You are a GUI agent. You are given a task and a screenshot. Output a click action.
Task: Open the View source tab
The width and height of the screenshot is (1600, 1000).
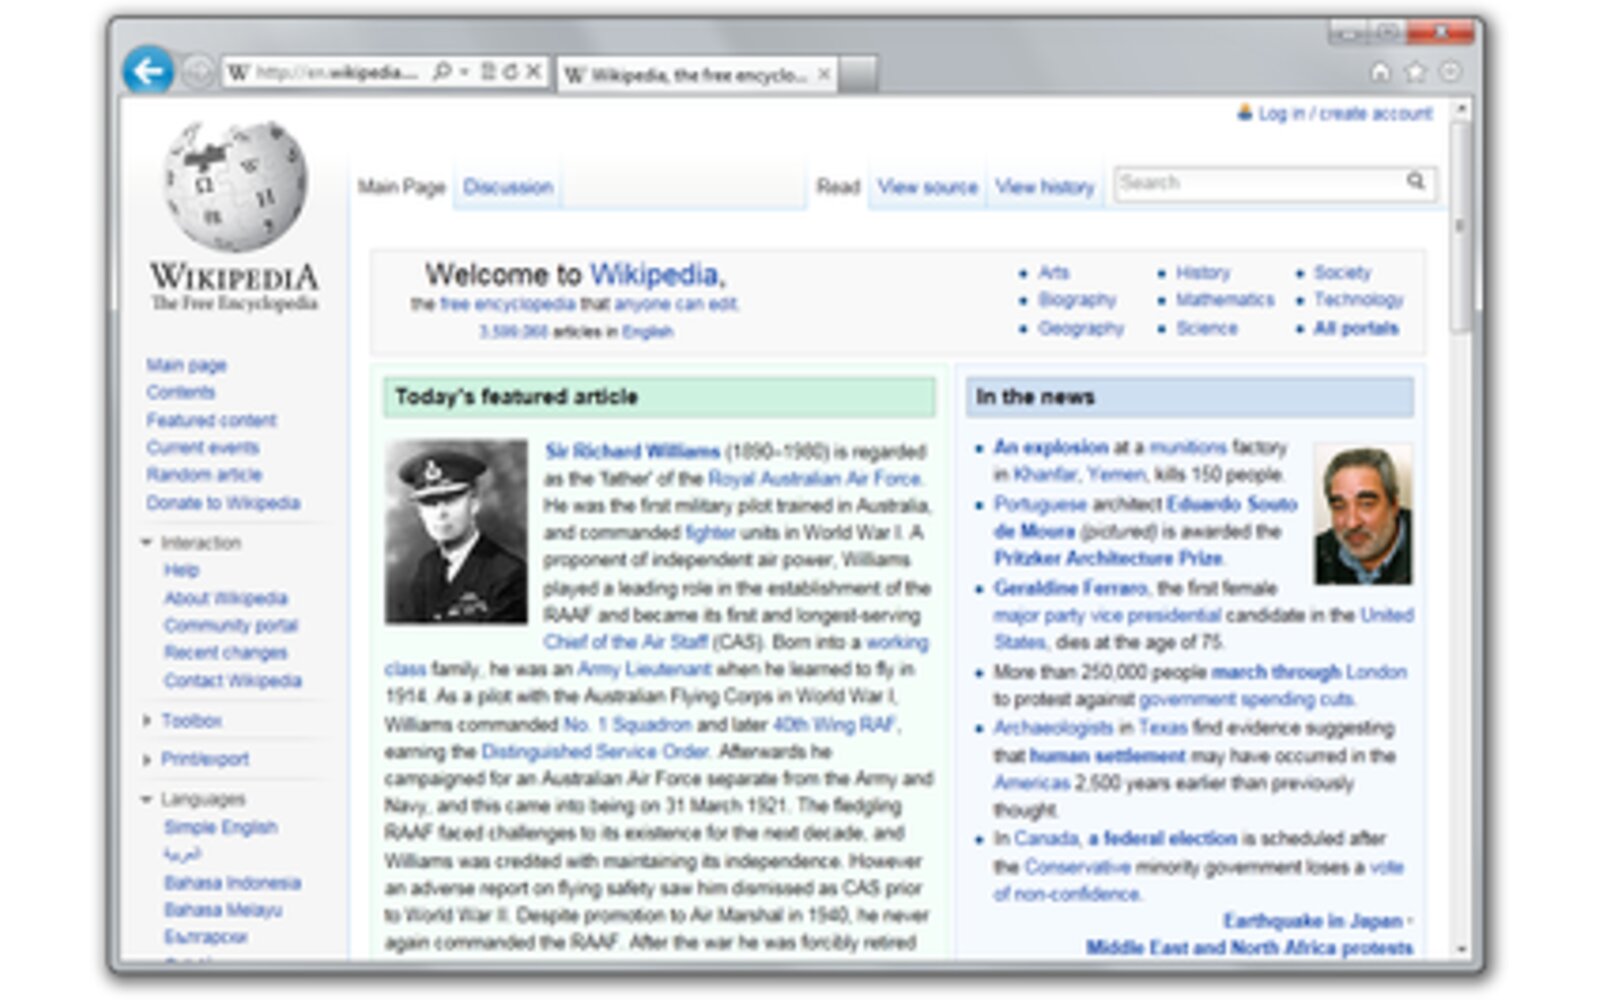[x=928, y=187]
